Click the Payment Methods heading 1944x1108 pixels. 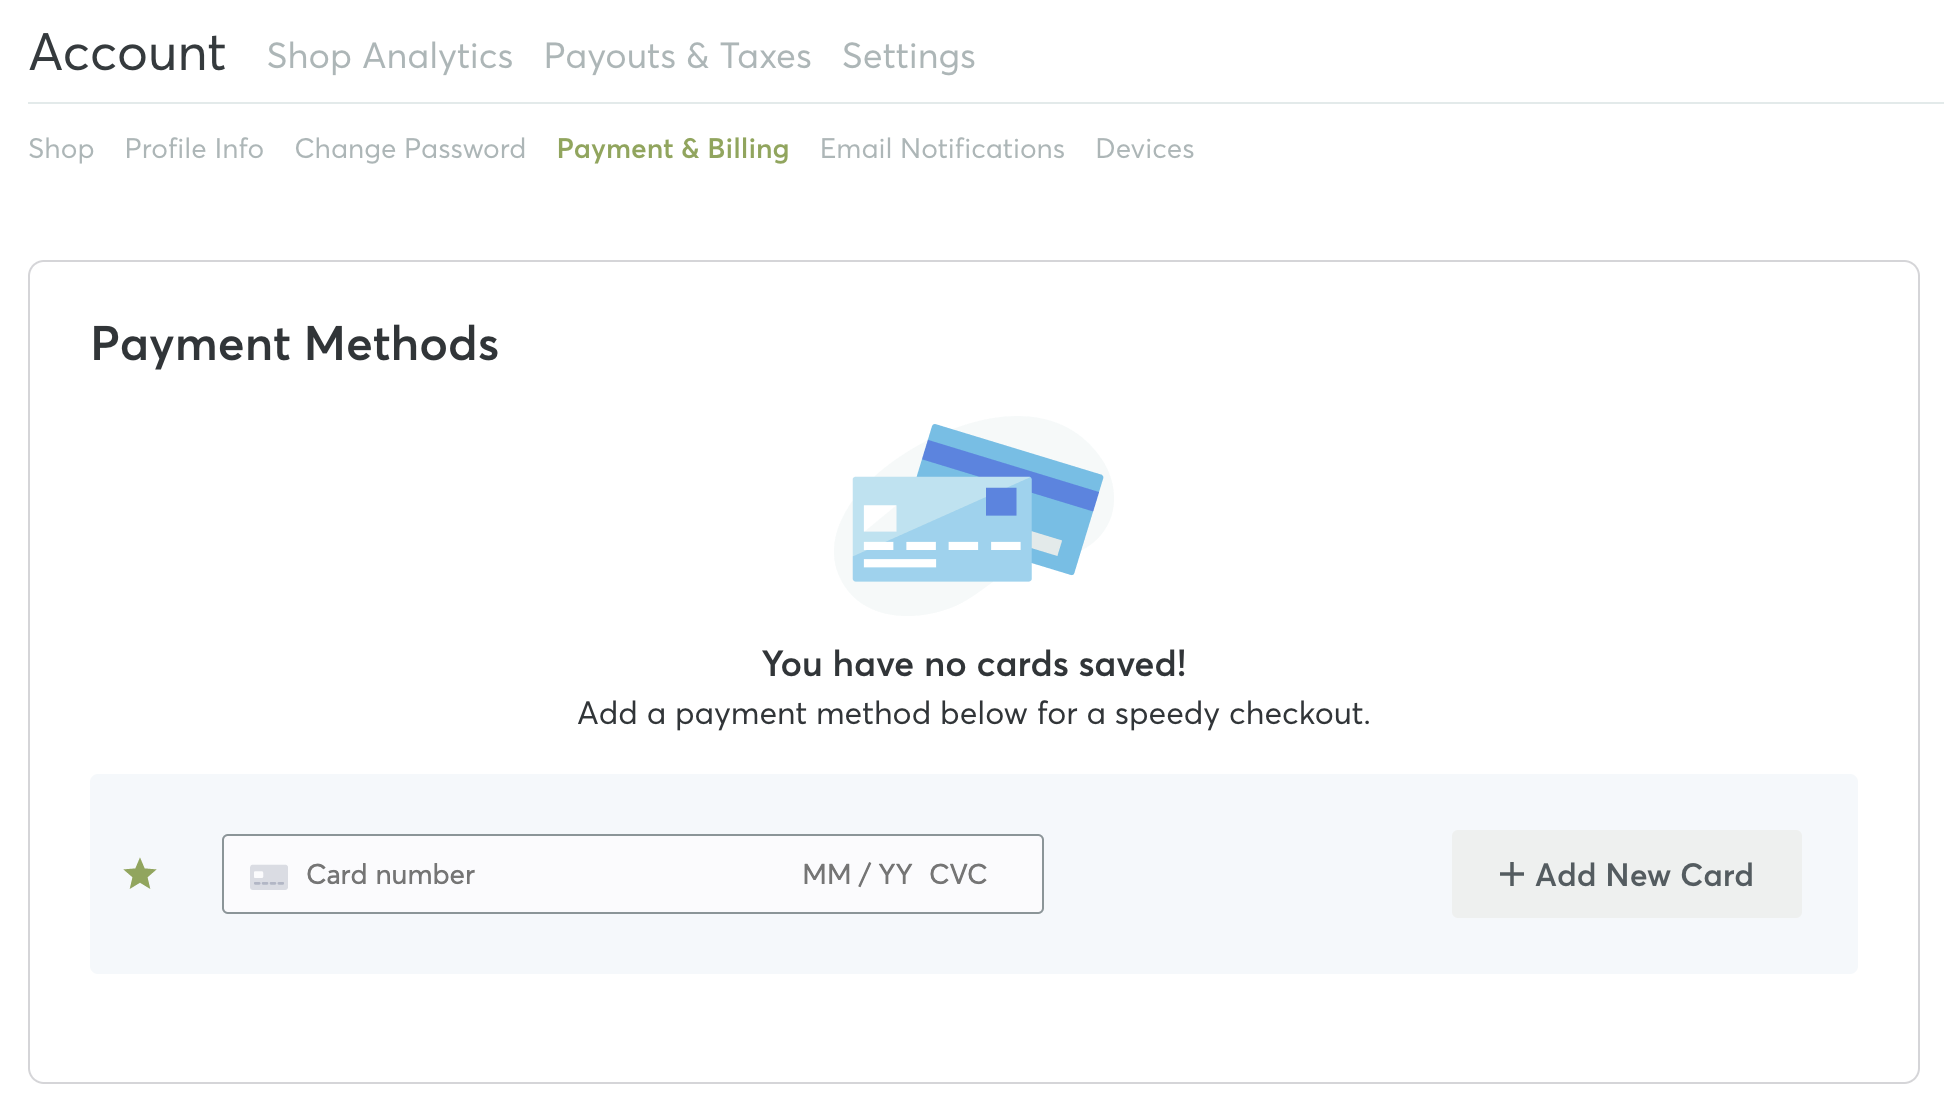[x=294, y=345]
